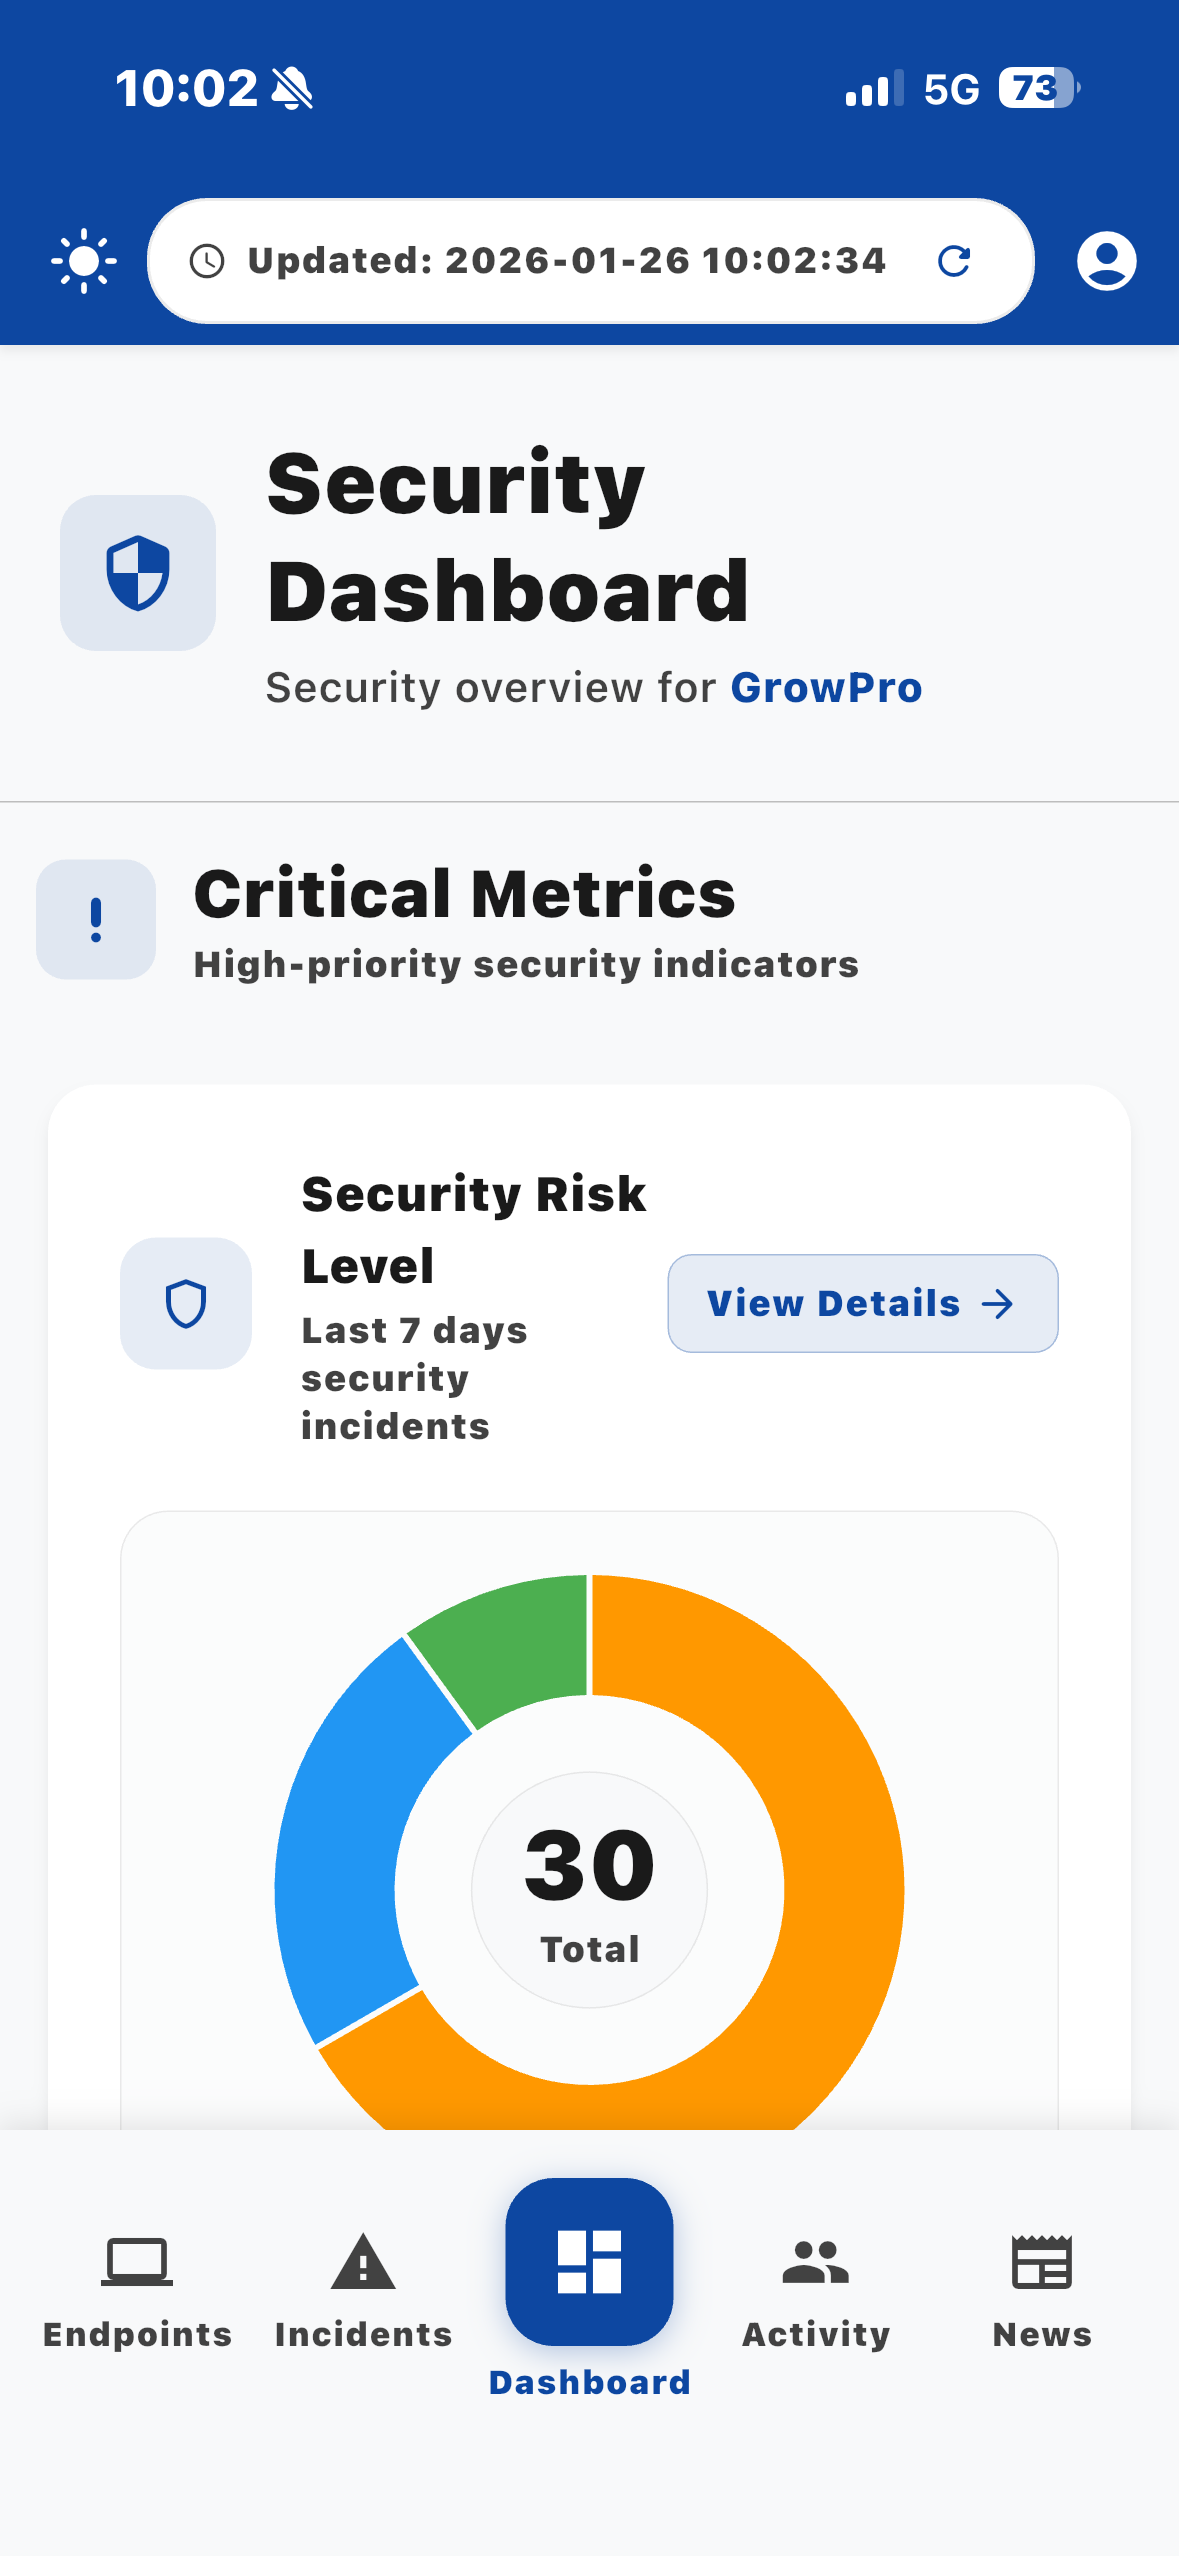Viewport: 1179px width, 2556px height.
Task: Tap the Security Risk Level shield outline icon
Action: (186, 1303)
